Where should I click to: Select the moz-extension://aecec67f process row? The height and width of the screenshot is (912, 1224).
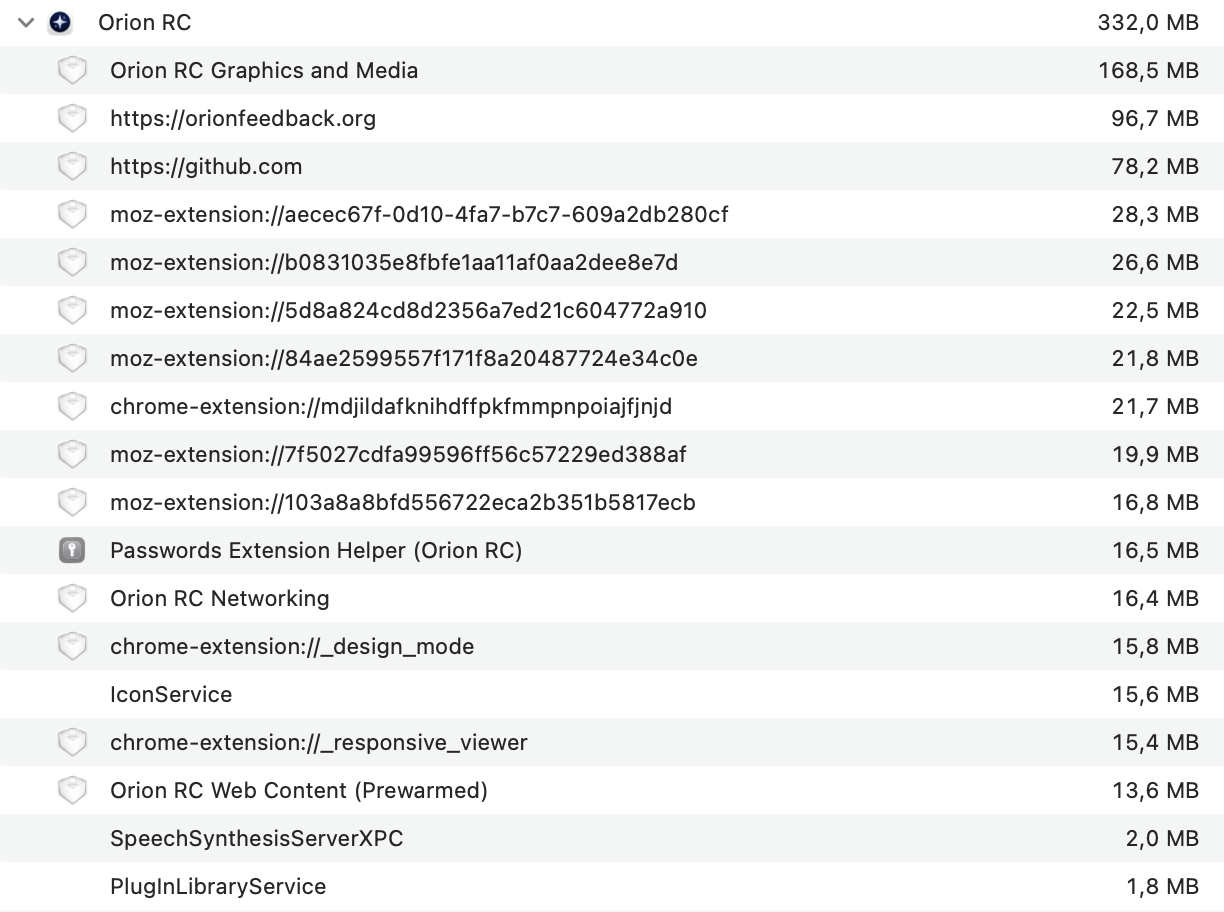419,214
